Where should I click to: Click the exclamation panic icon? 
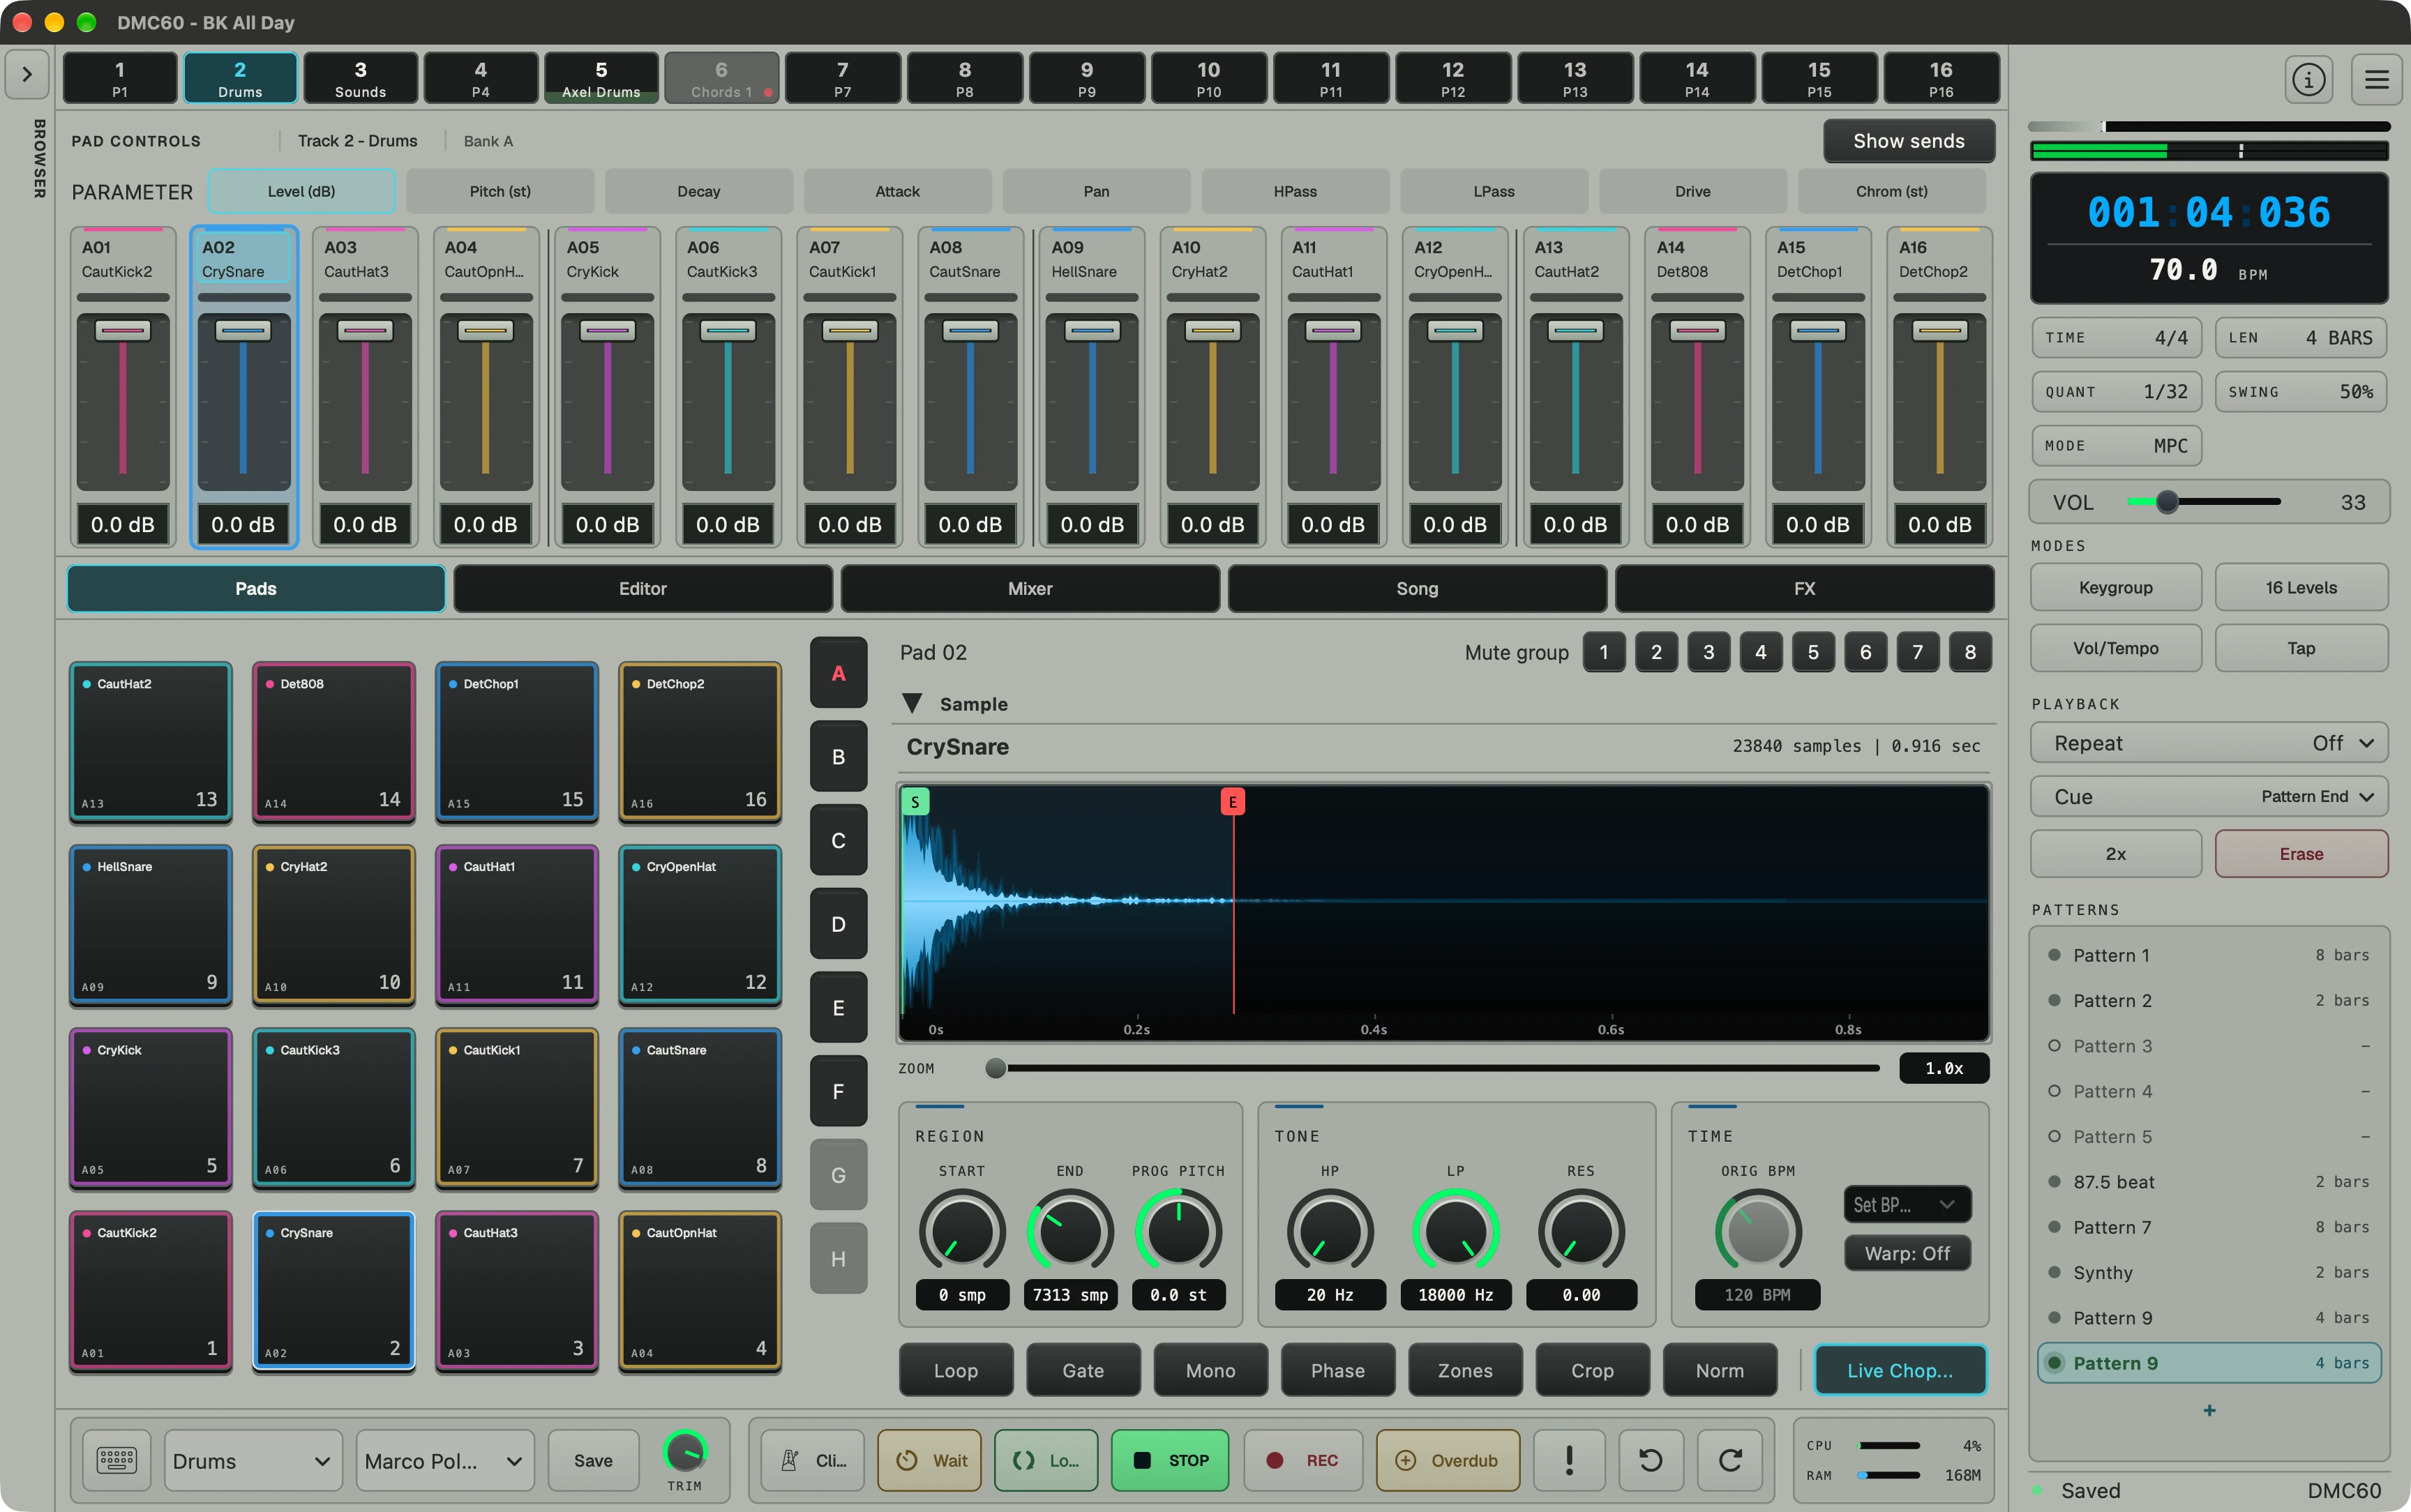click(1569, 1460)
